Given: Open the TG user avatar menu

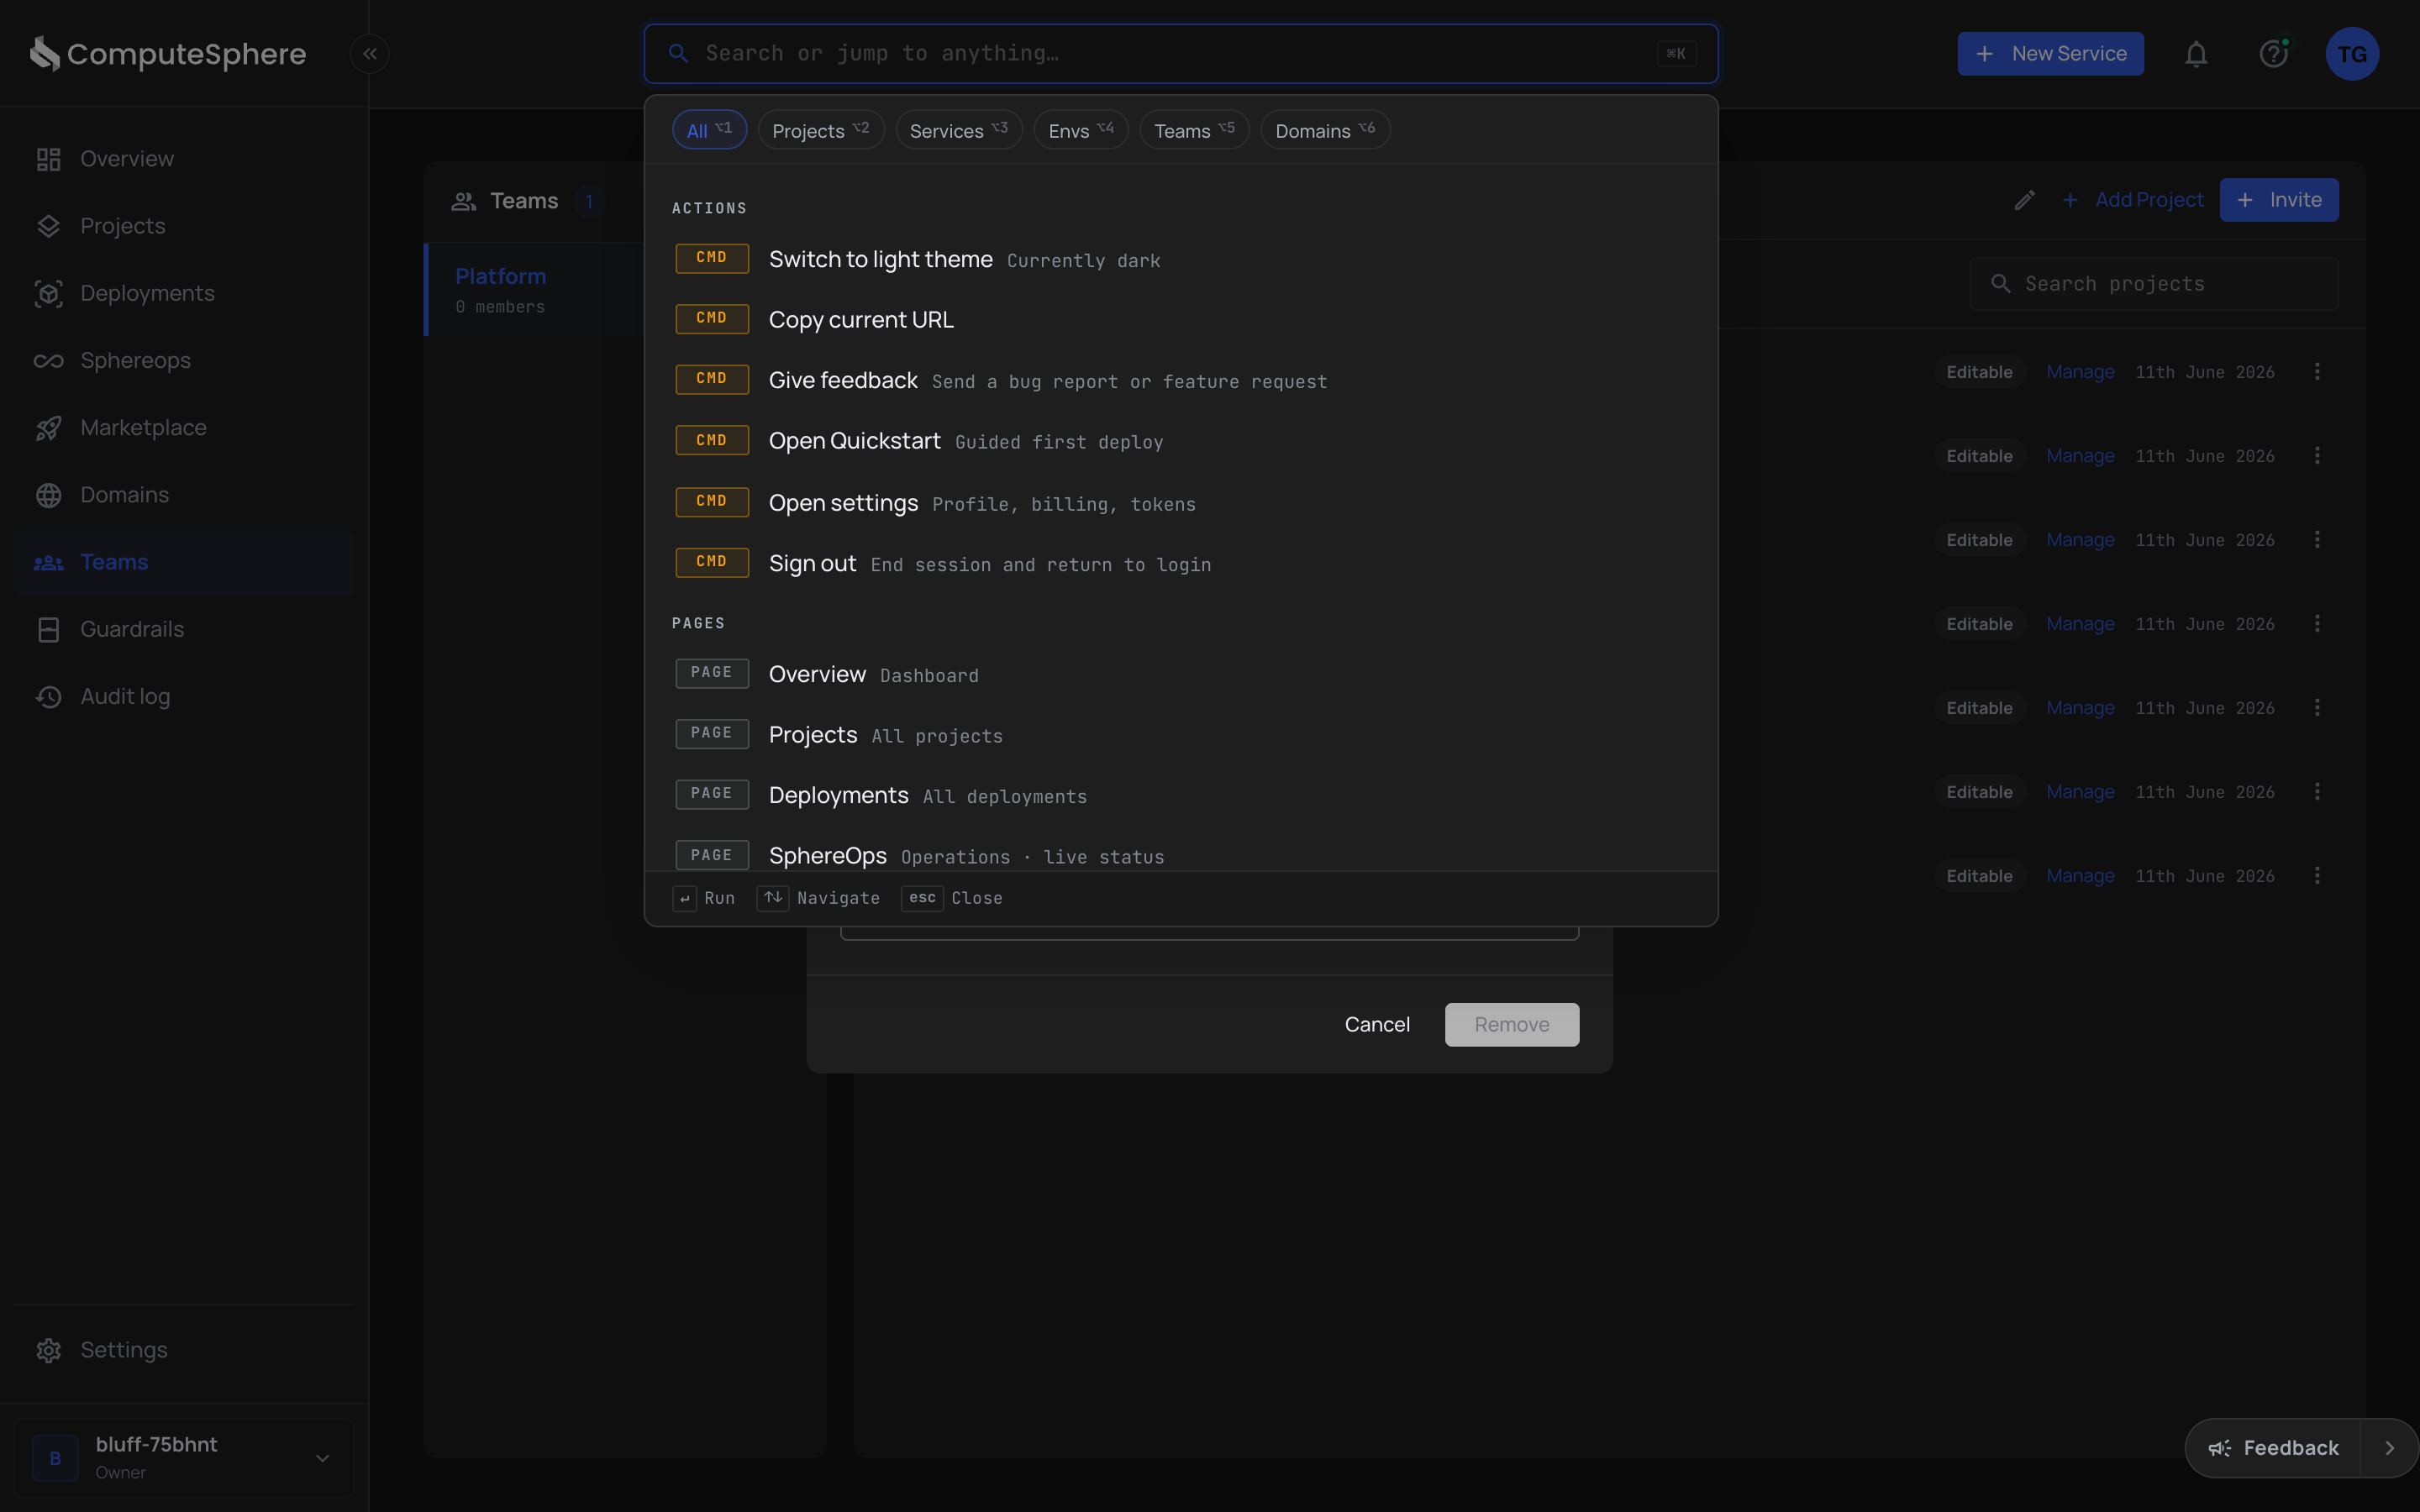Looking at the screenshot, I should [x=2352, y=54].
